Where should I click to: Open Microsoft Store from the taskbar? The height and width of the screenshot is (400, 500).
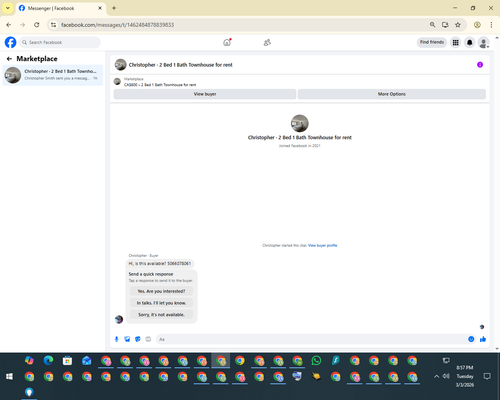(x=67, y=360)
